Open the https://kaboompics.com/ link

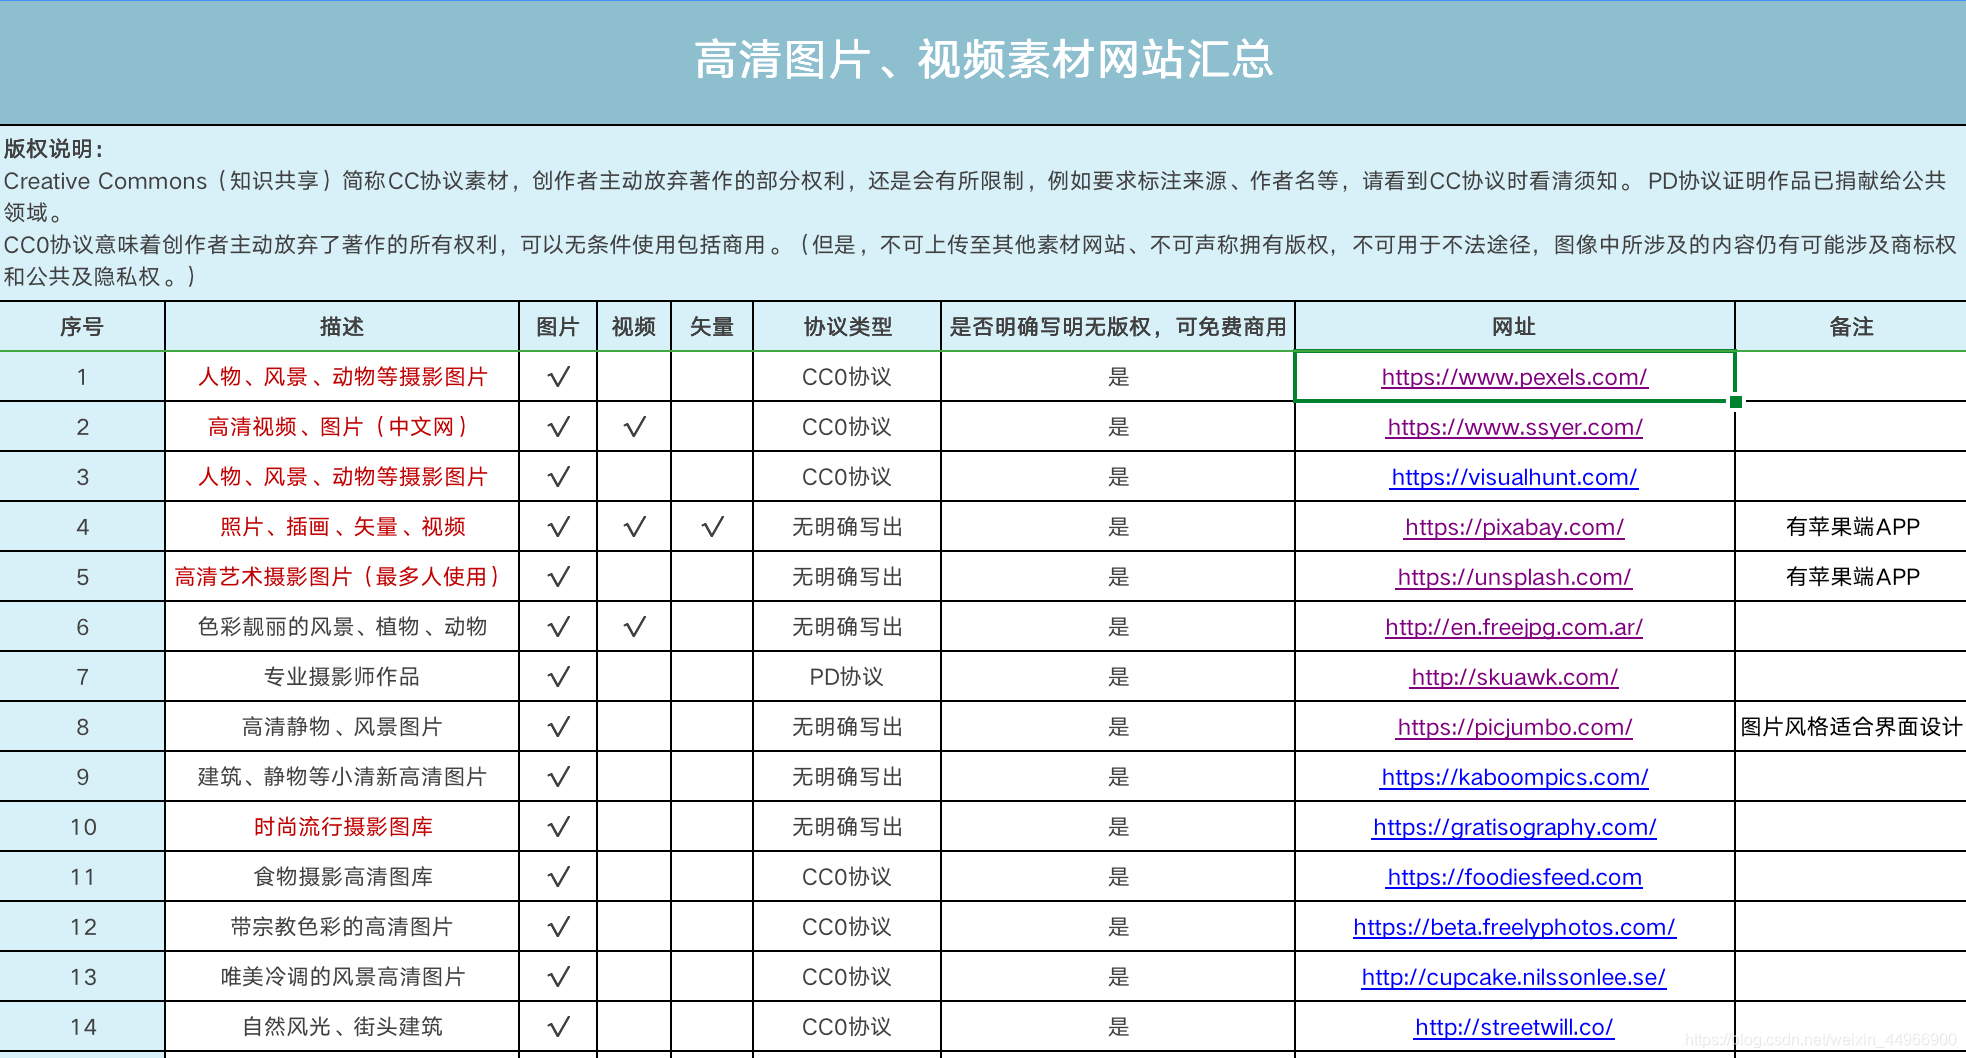point(1514,777)
